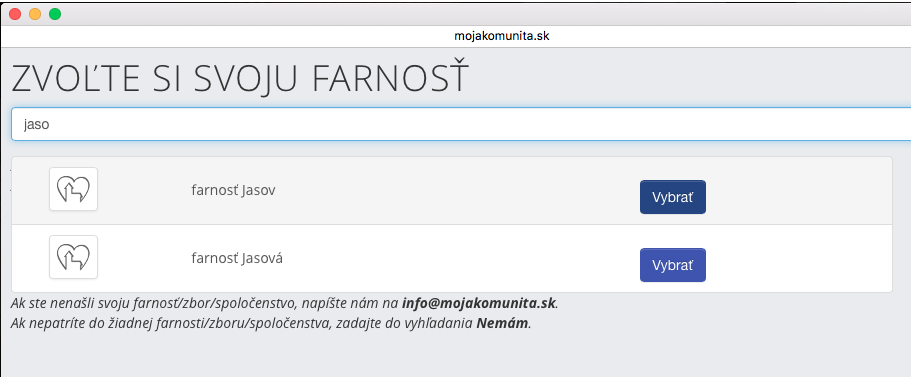Click the mojakomunita.sk page title text
This screenshot has width=911, height=377.
[x=501, y=36]
